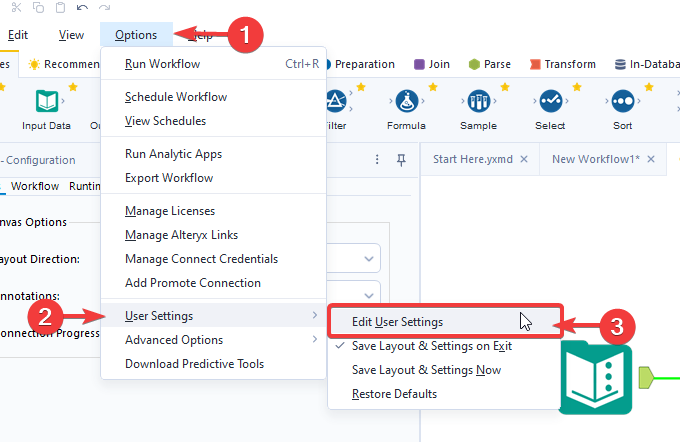Close the New Workflow1 tab

point(651,159)
